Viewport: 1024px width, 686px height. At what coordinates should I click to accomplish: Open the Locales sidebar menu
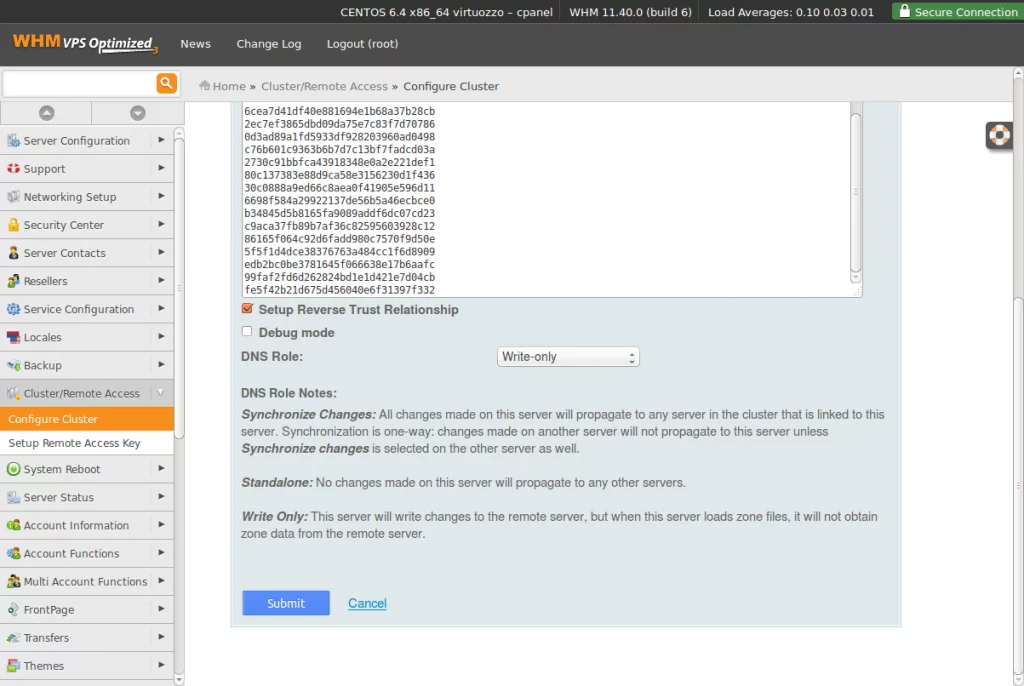point(87,337)
